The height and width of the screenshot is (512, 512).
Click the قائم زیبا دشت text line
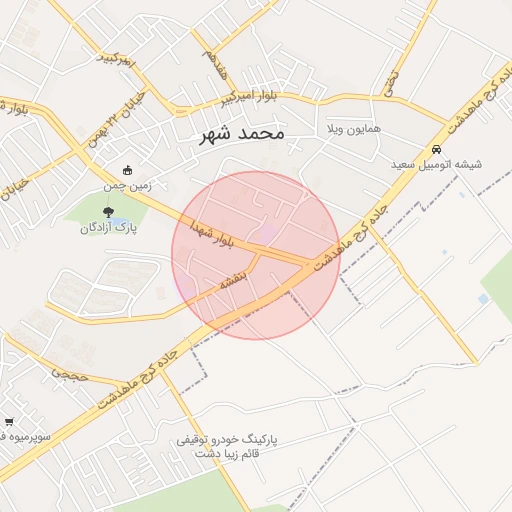(227, 454)
